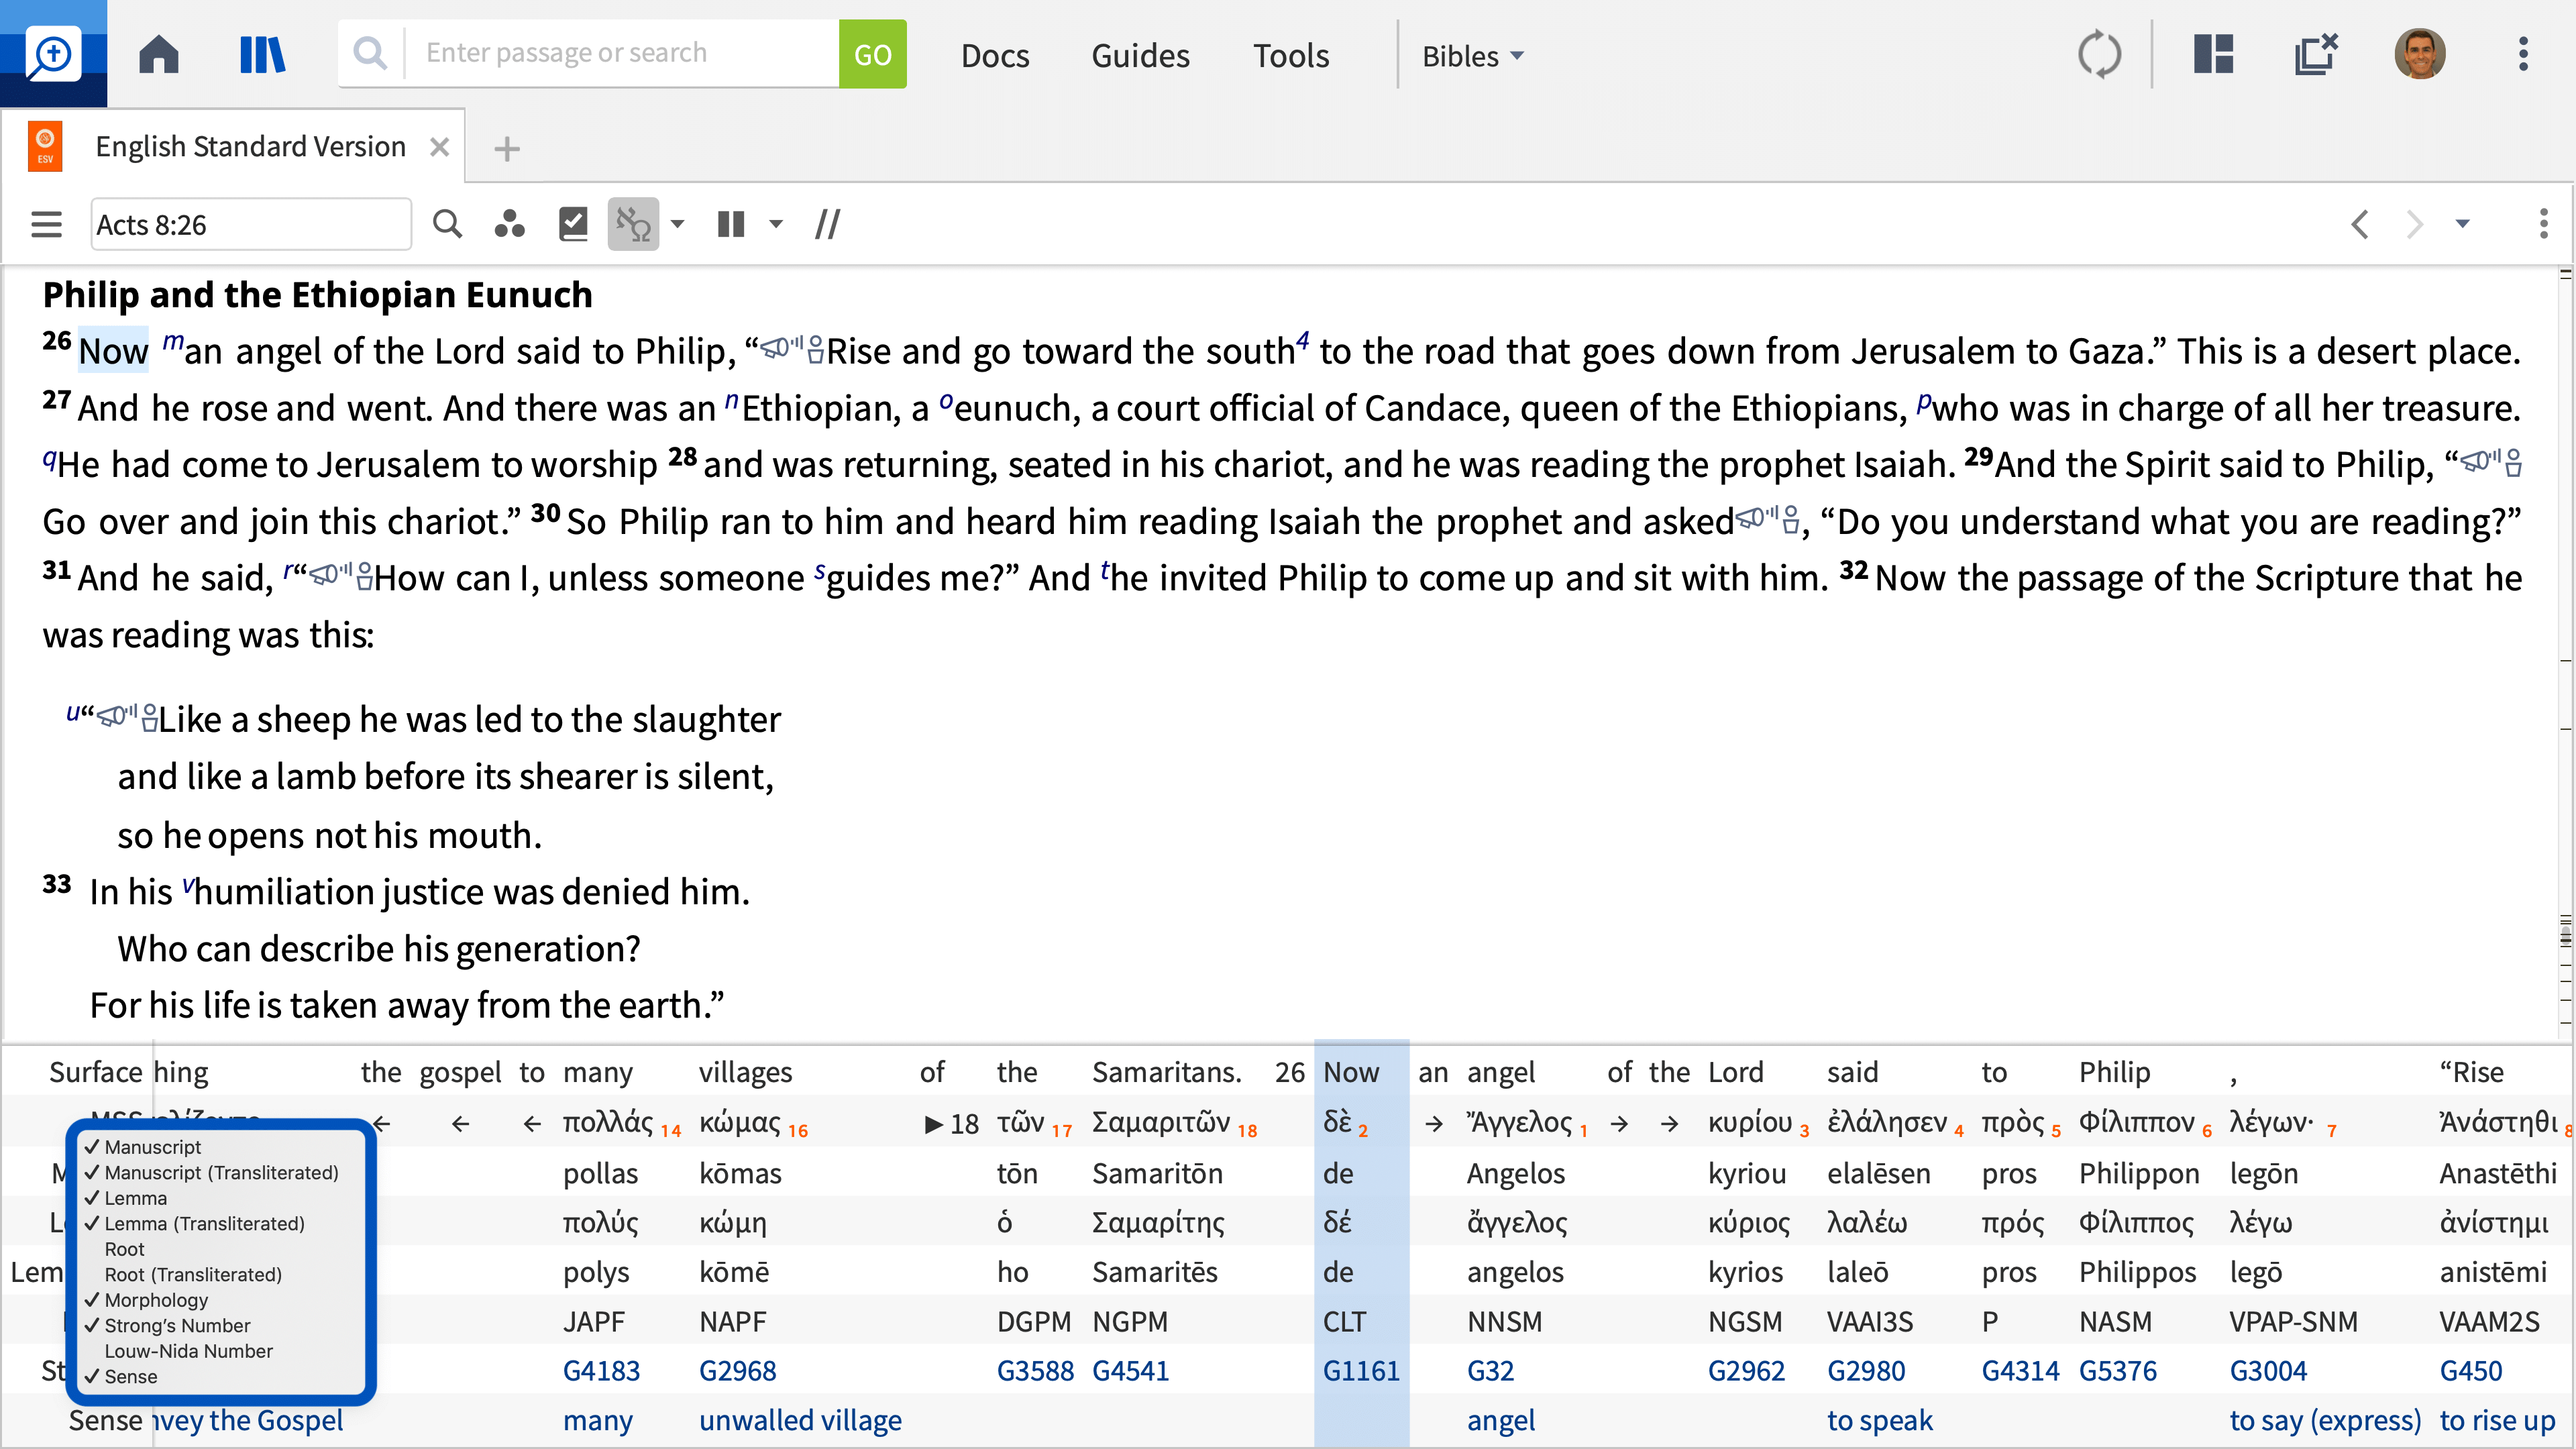
Task: Open the Layouts panel icon
Action: [2213, 55]
